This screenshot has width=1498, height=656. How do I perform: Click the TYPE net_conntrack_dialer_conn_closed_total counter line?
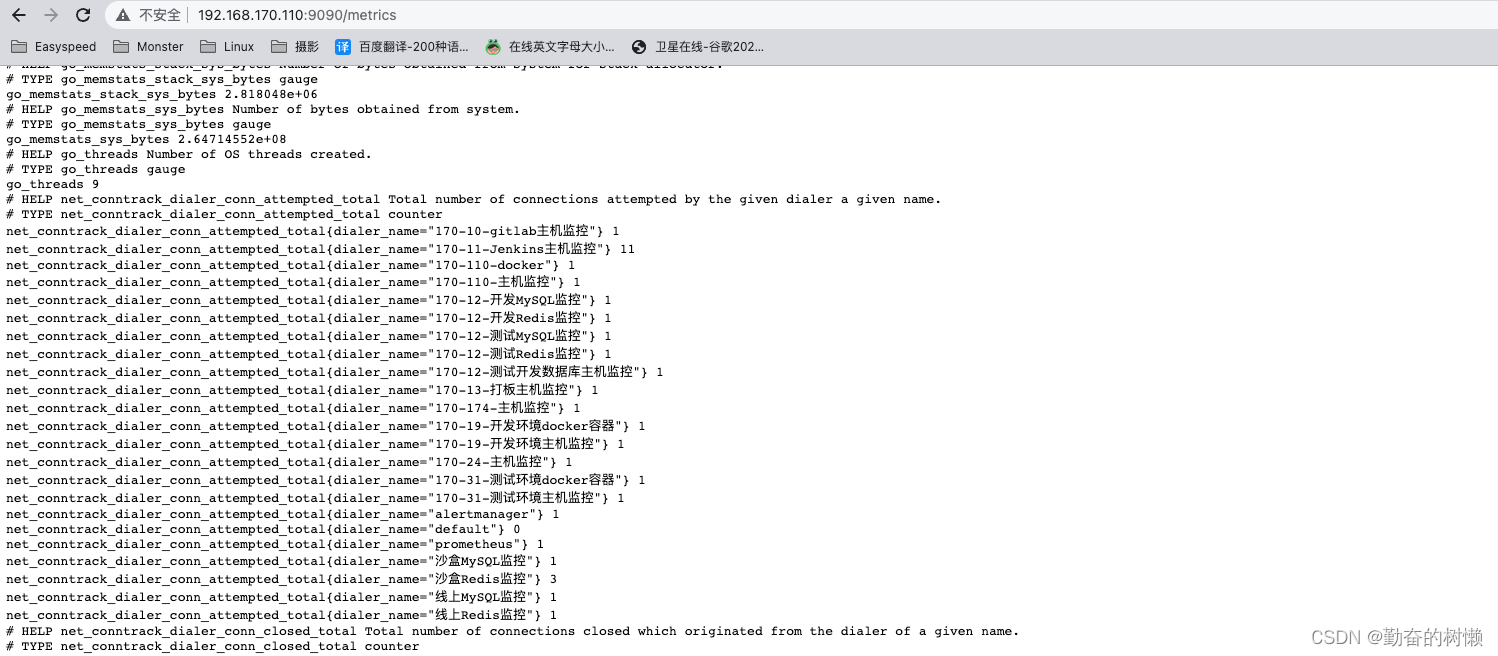point(213,646)
